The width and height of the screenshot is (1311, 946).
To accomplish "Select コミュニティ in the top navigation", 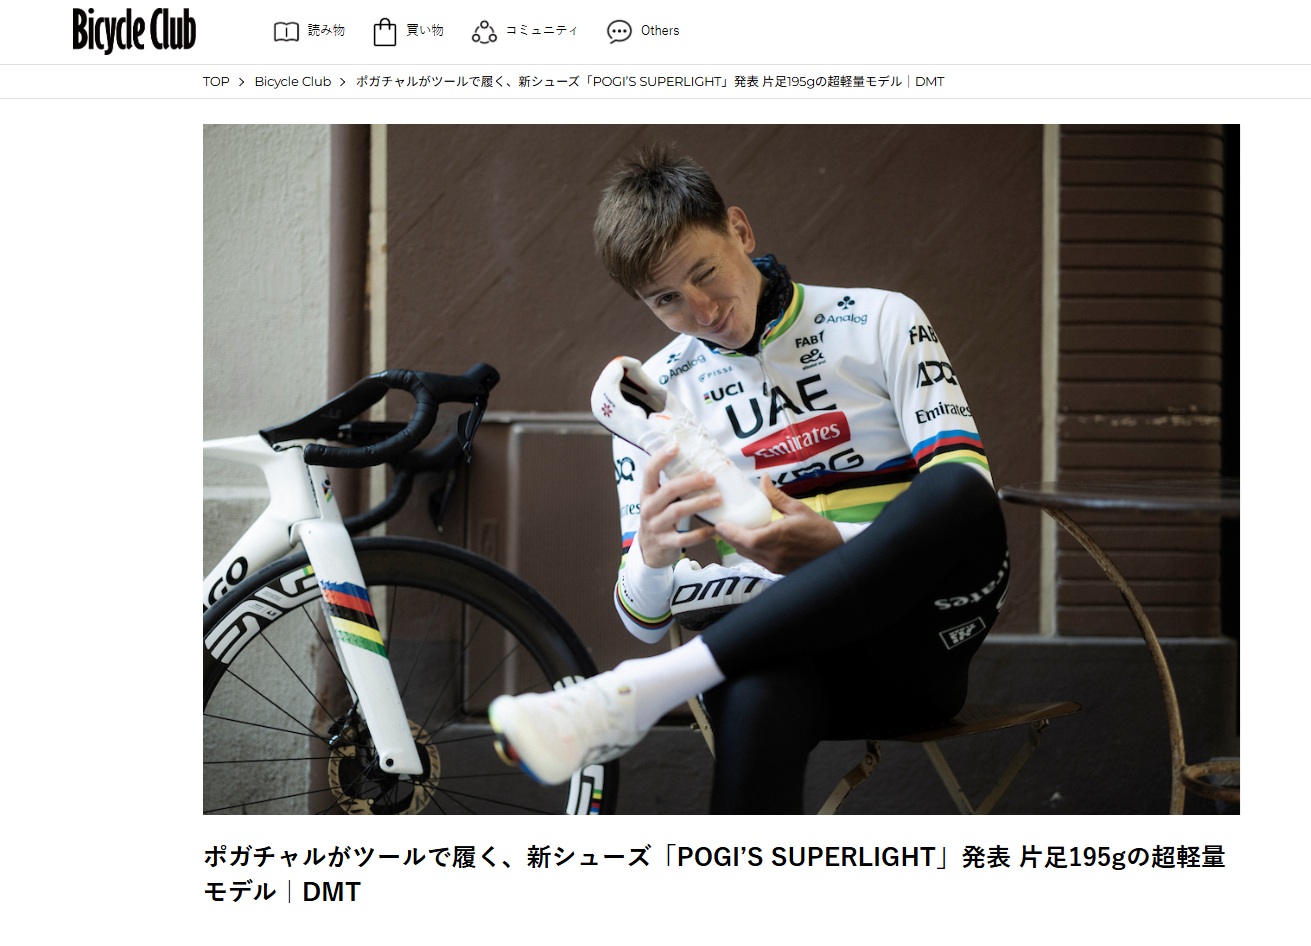I will (x=542, y=31).
